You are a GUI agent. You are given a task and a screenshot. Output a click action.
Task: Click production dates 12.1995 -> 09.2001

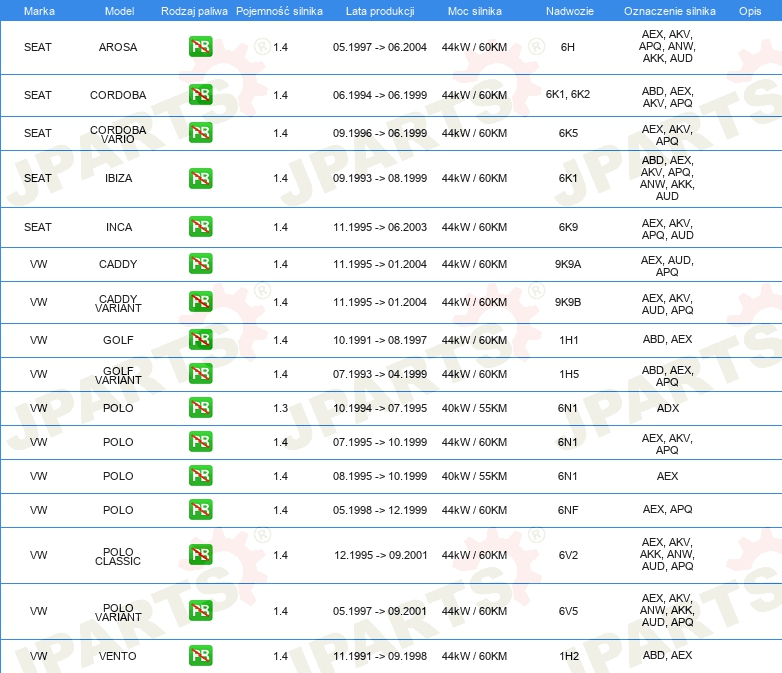point(381,555)
